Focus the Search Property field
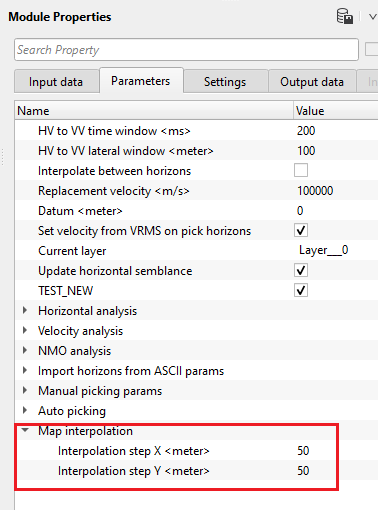 pos(186,50)
